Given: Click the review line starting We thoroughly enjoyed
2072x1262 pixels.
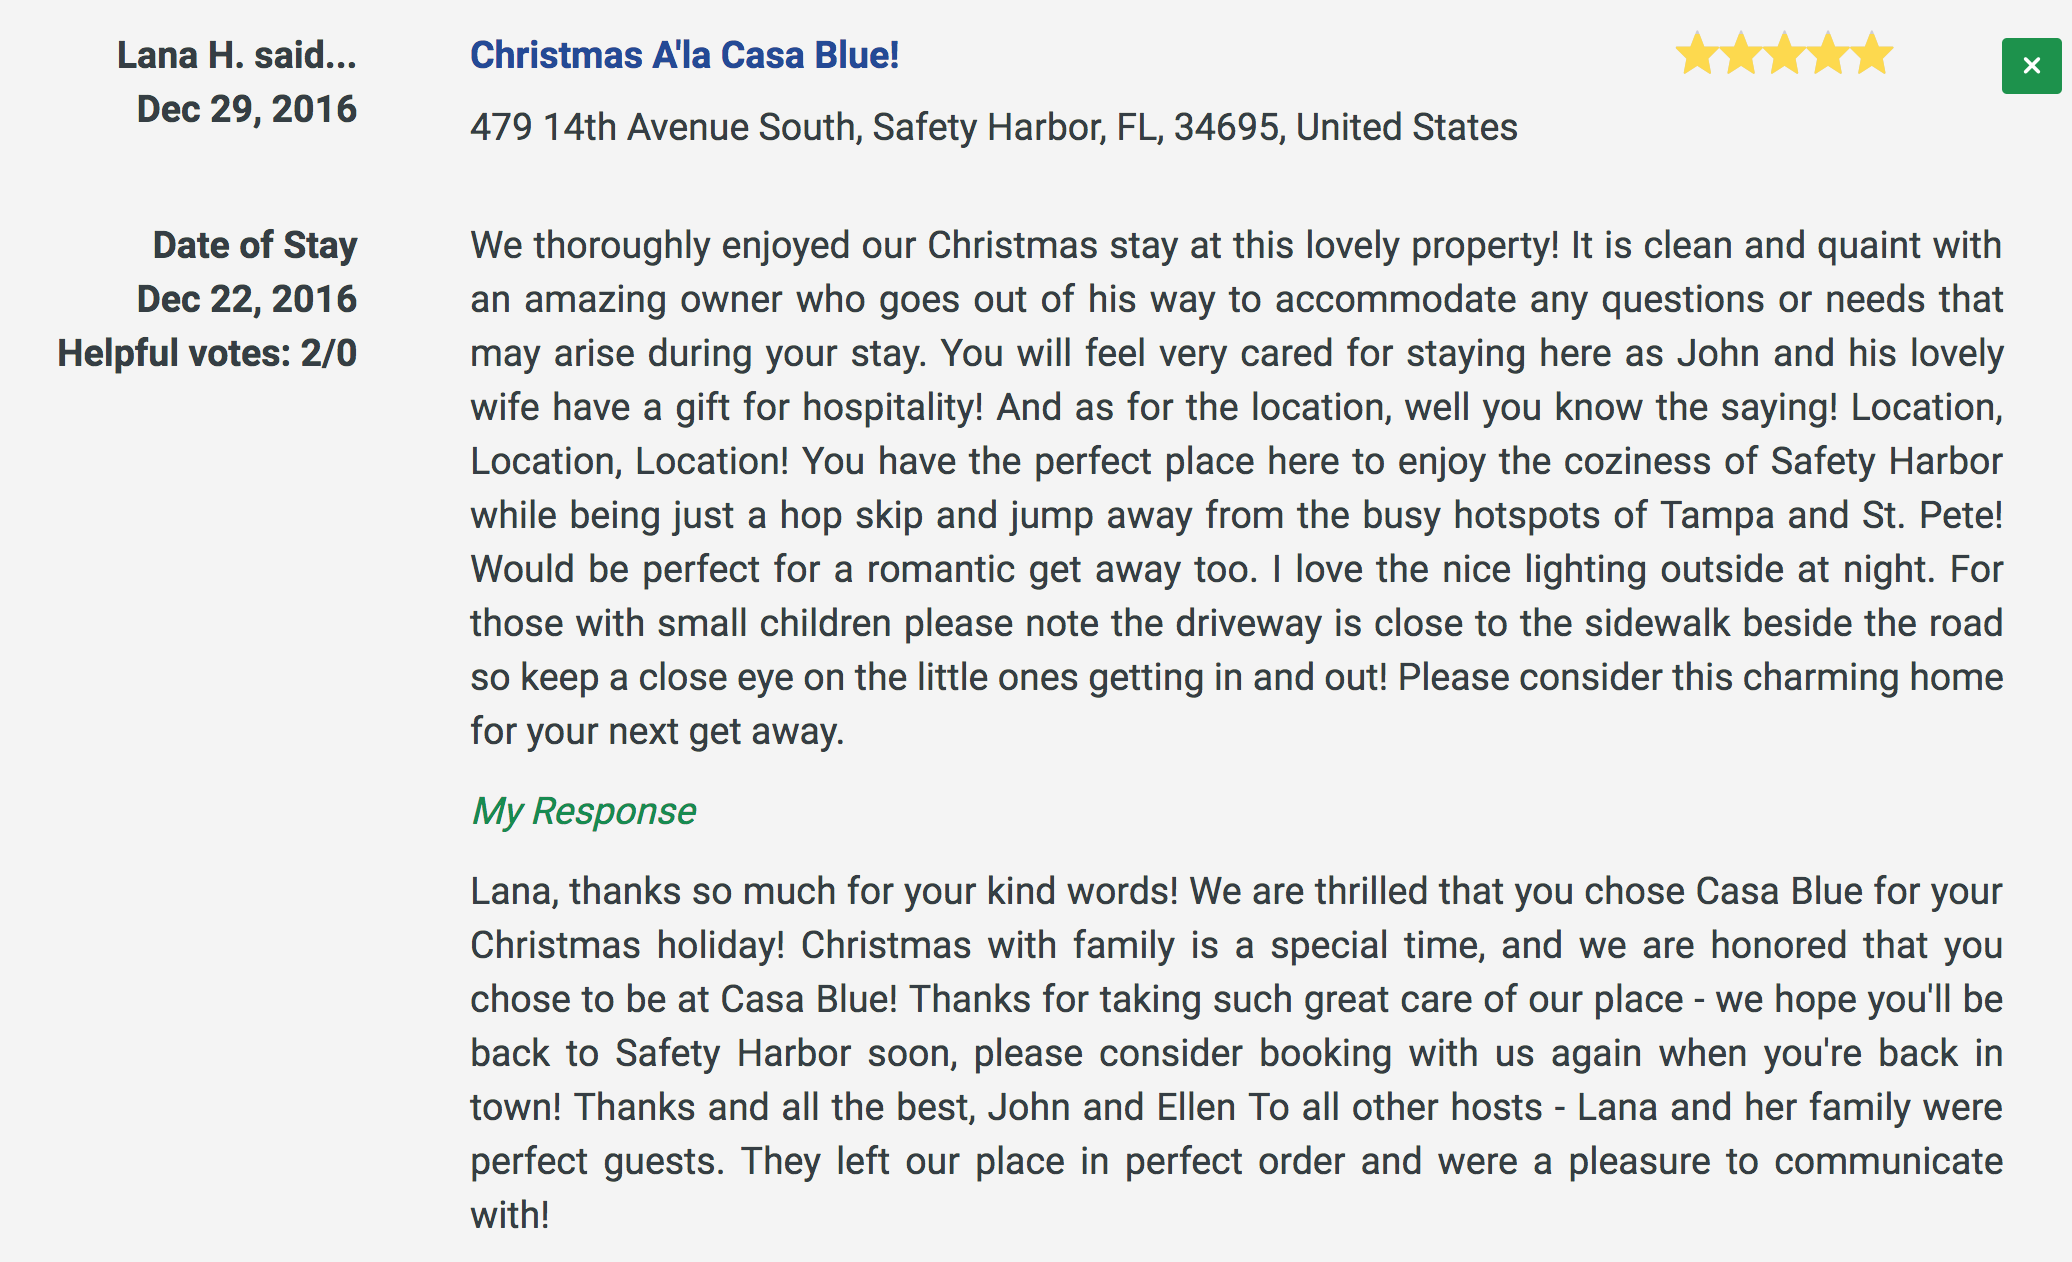Looking at the screenshot, I should point(1237,245).
